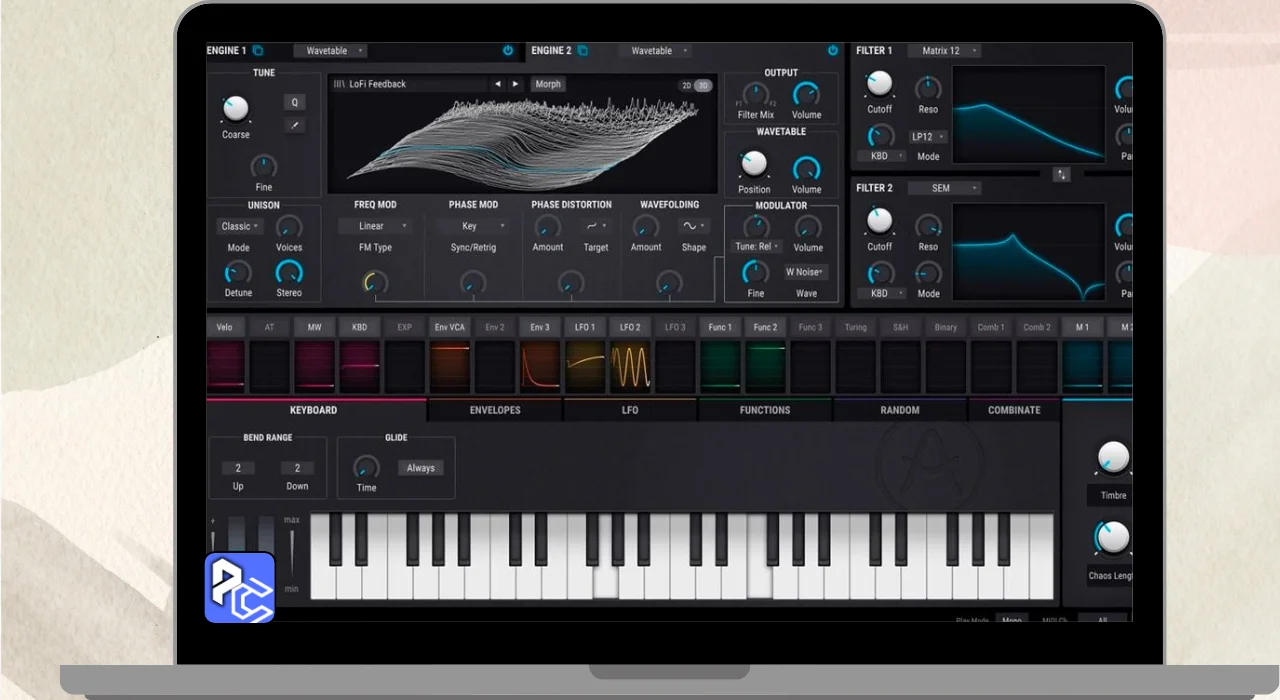Open the Tune: Rel modulator dropdown
Image resolution: width=1280 pixels, height=700 pixels.
(x=757, y=246)
